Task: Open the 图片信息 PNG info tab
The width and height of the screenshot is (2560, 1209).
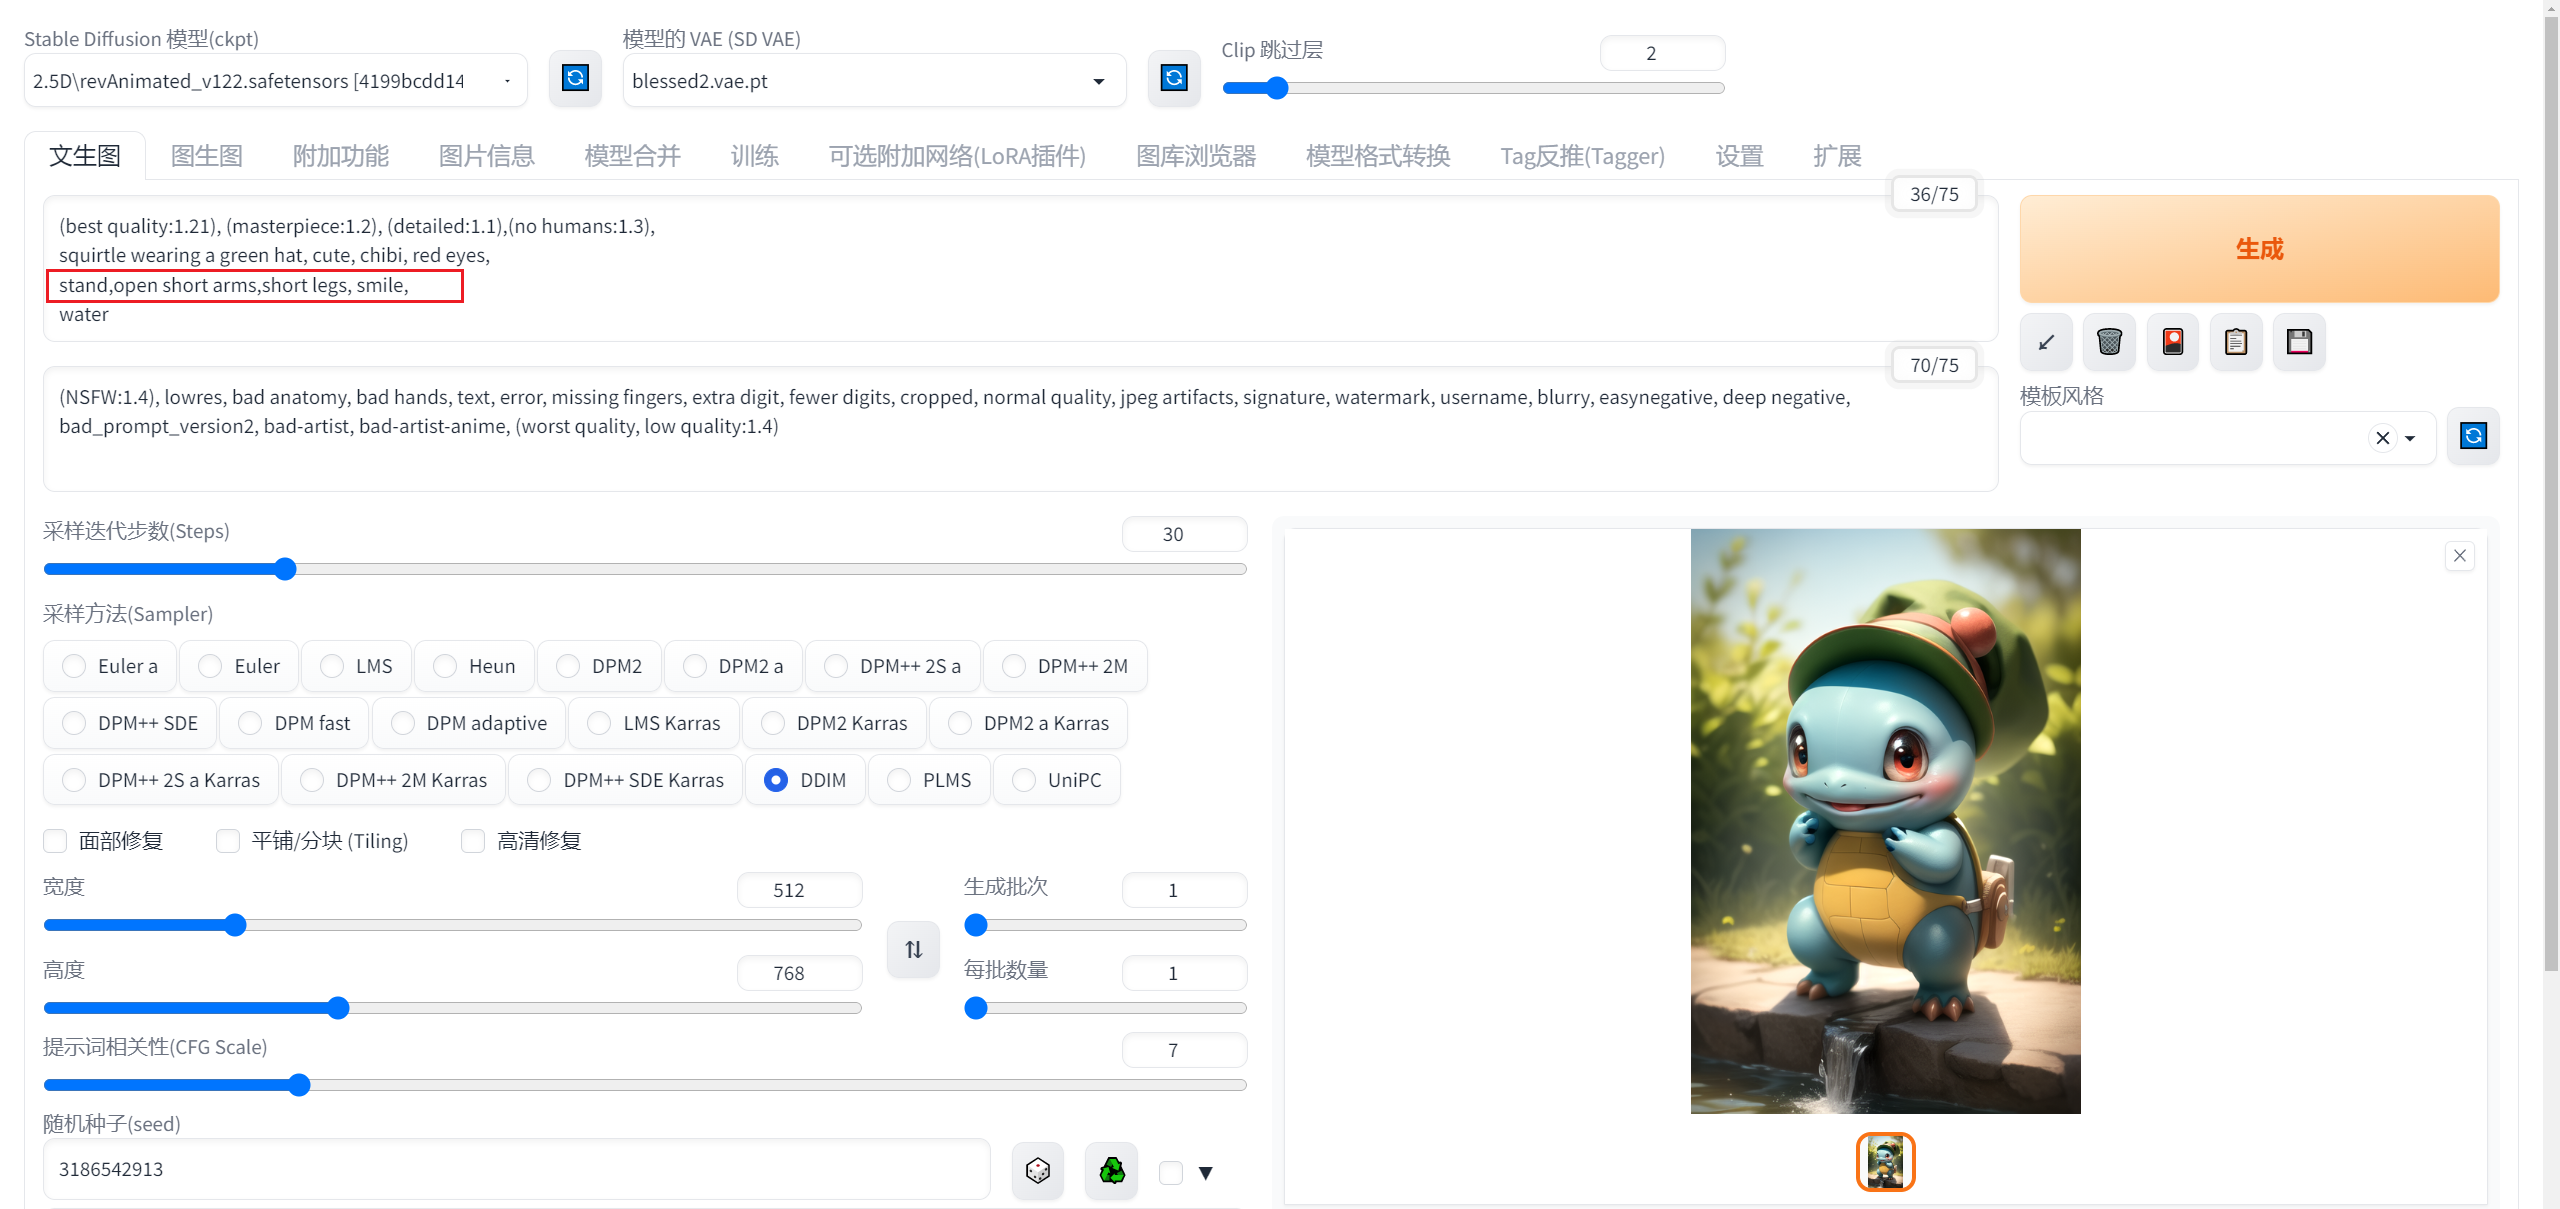Action: [487, 156]
